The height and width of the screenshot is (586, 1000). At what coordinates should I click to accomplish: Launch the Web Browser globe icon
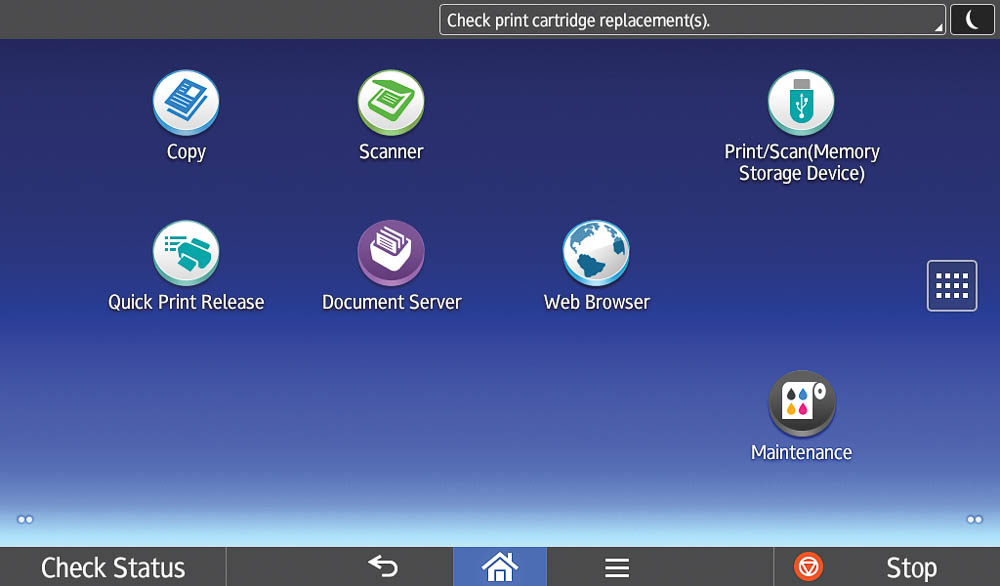[596, 253]
